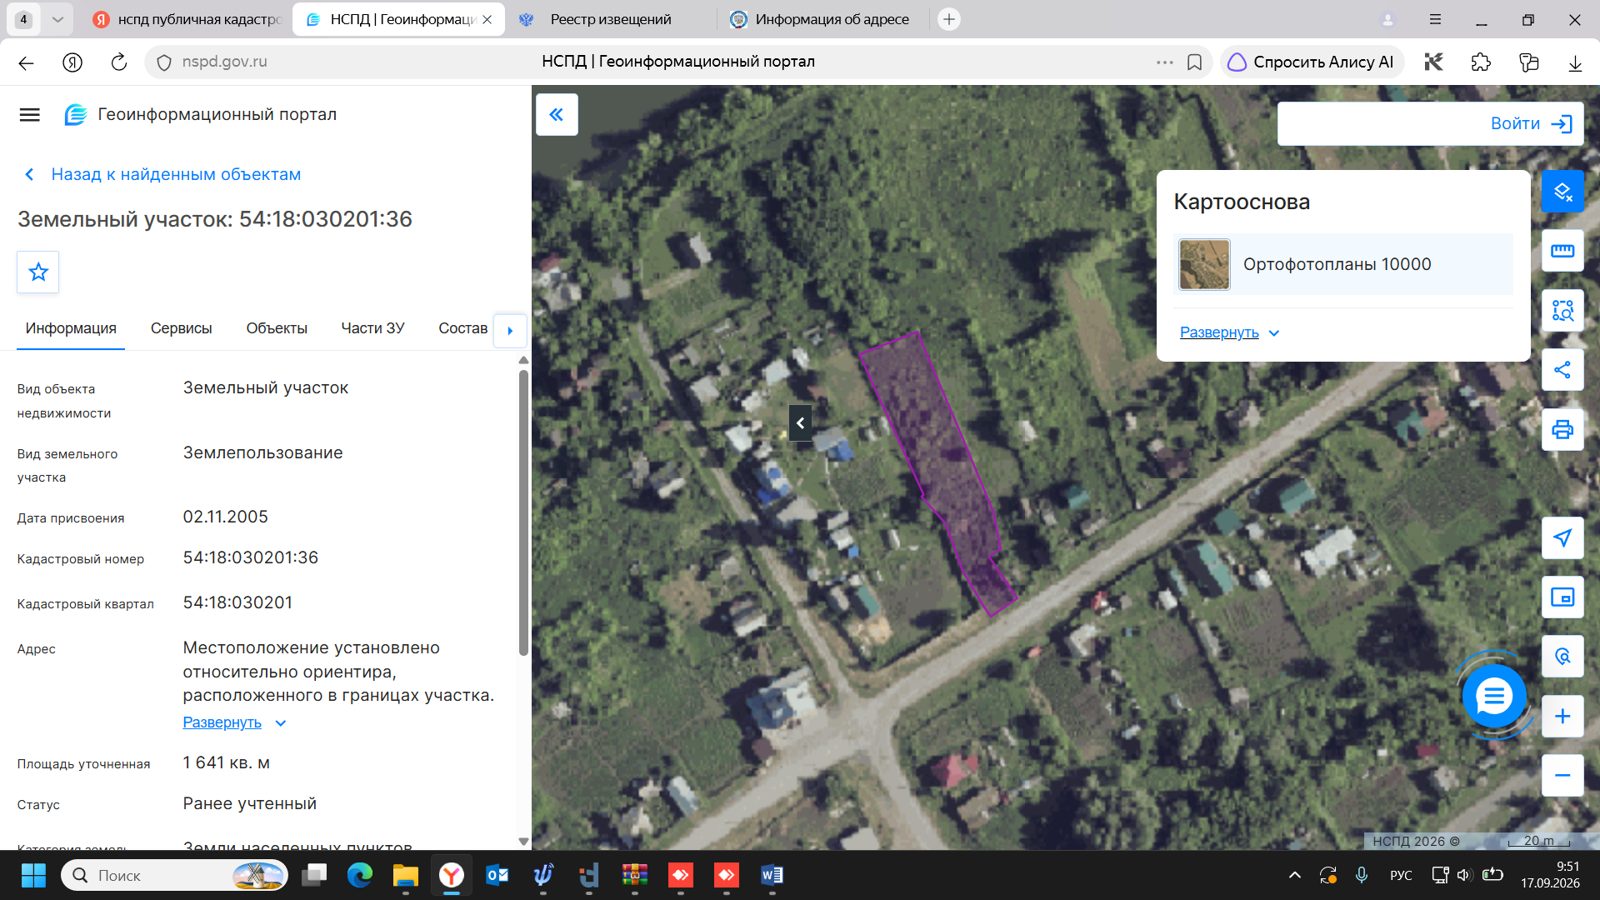Open the chat support bubble

click(1494, 696)
